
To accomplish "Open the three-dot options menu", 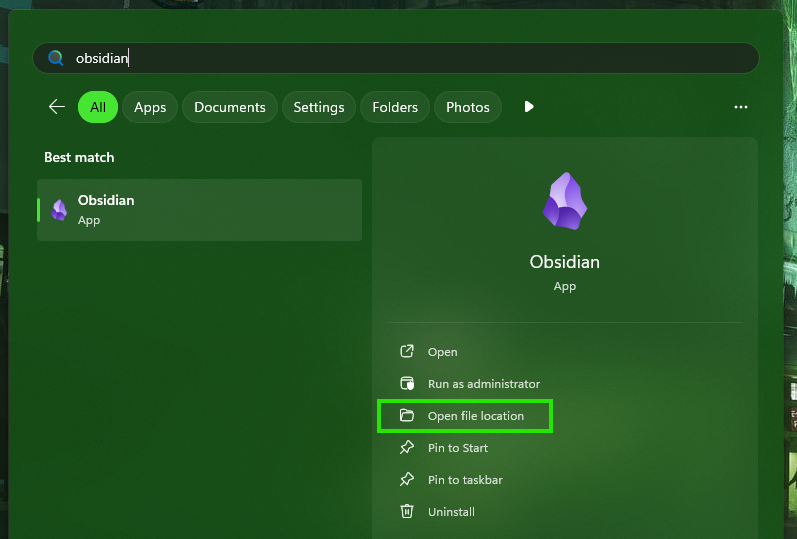I will pyautogui.click(x=741, y=107).
